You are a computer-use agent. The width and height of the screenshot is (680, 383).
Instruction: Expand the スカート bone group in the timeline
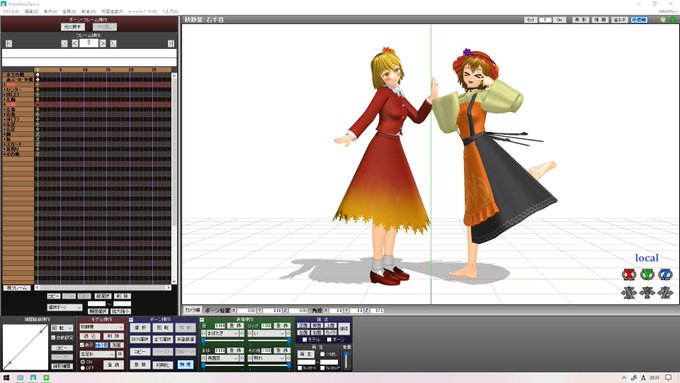point(4,144)
